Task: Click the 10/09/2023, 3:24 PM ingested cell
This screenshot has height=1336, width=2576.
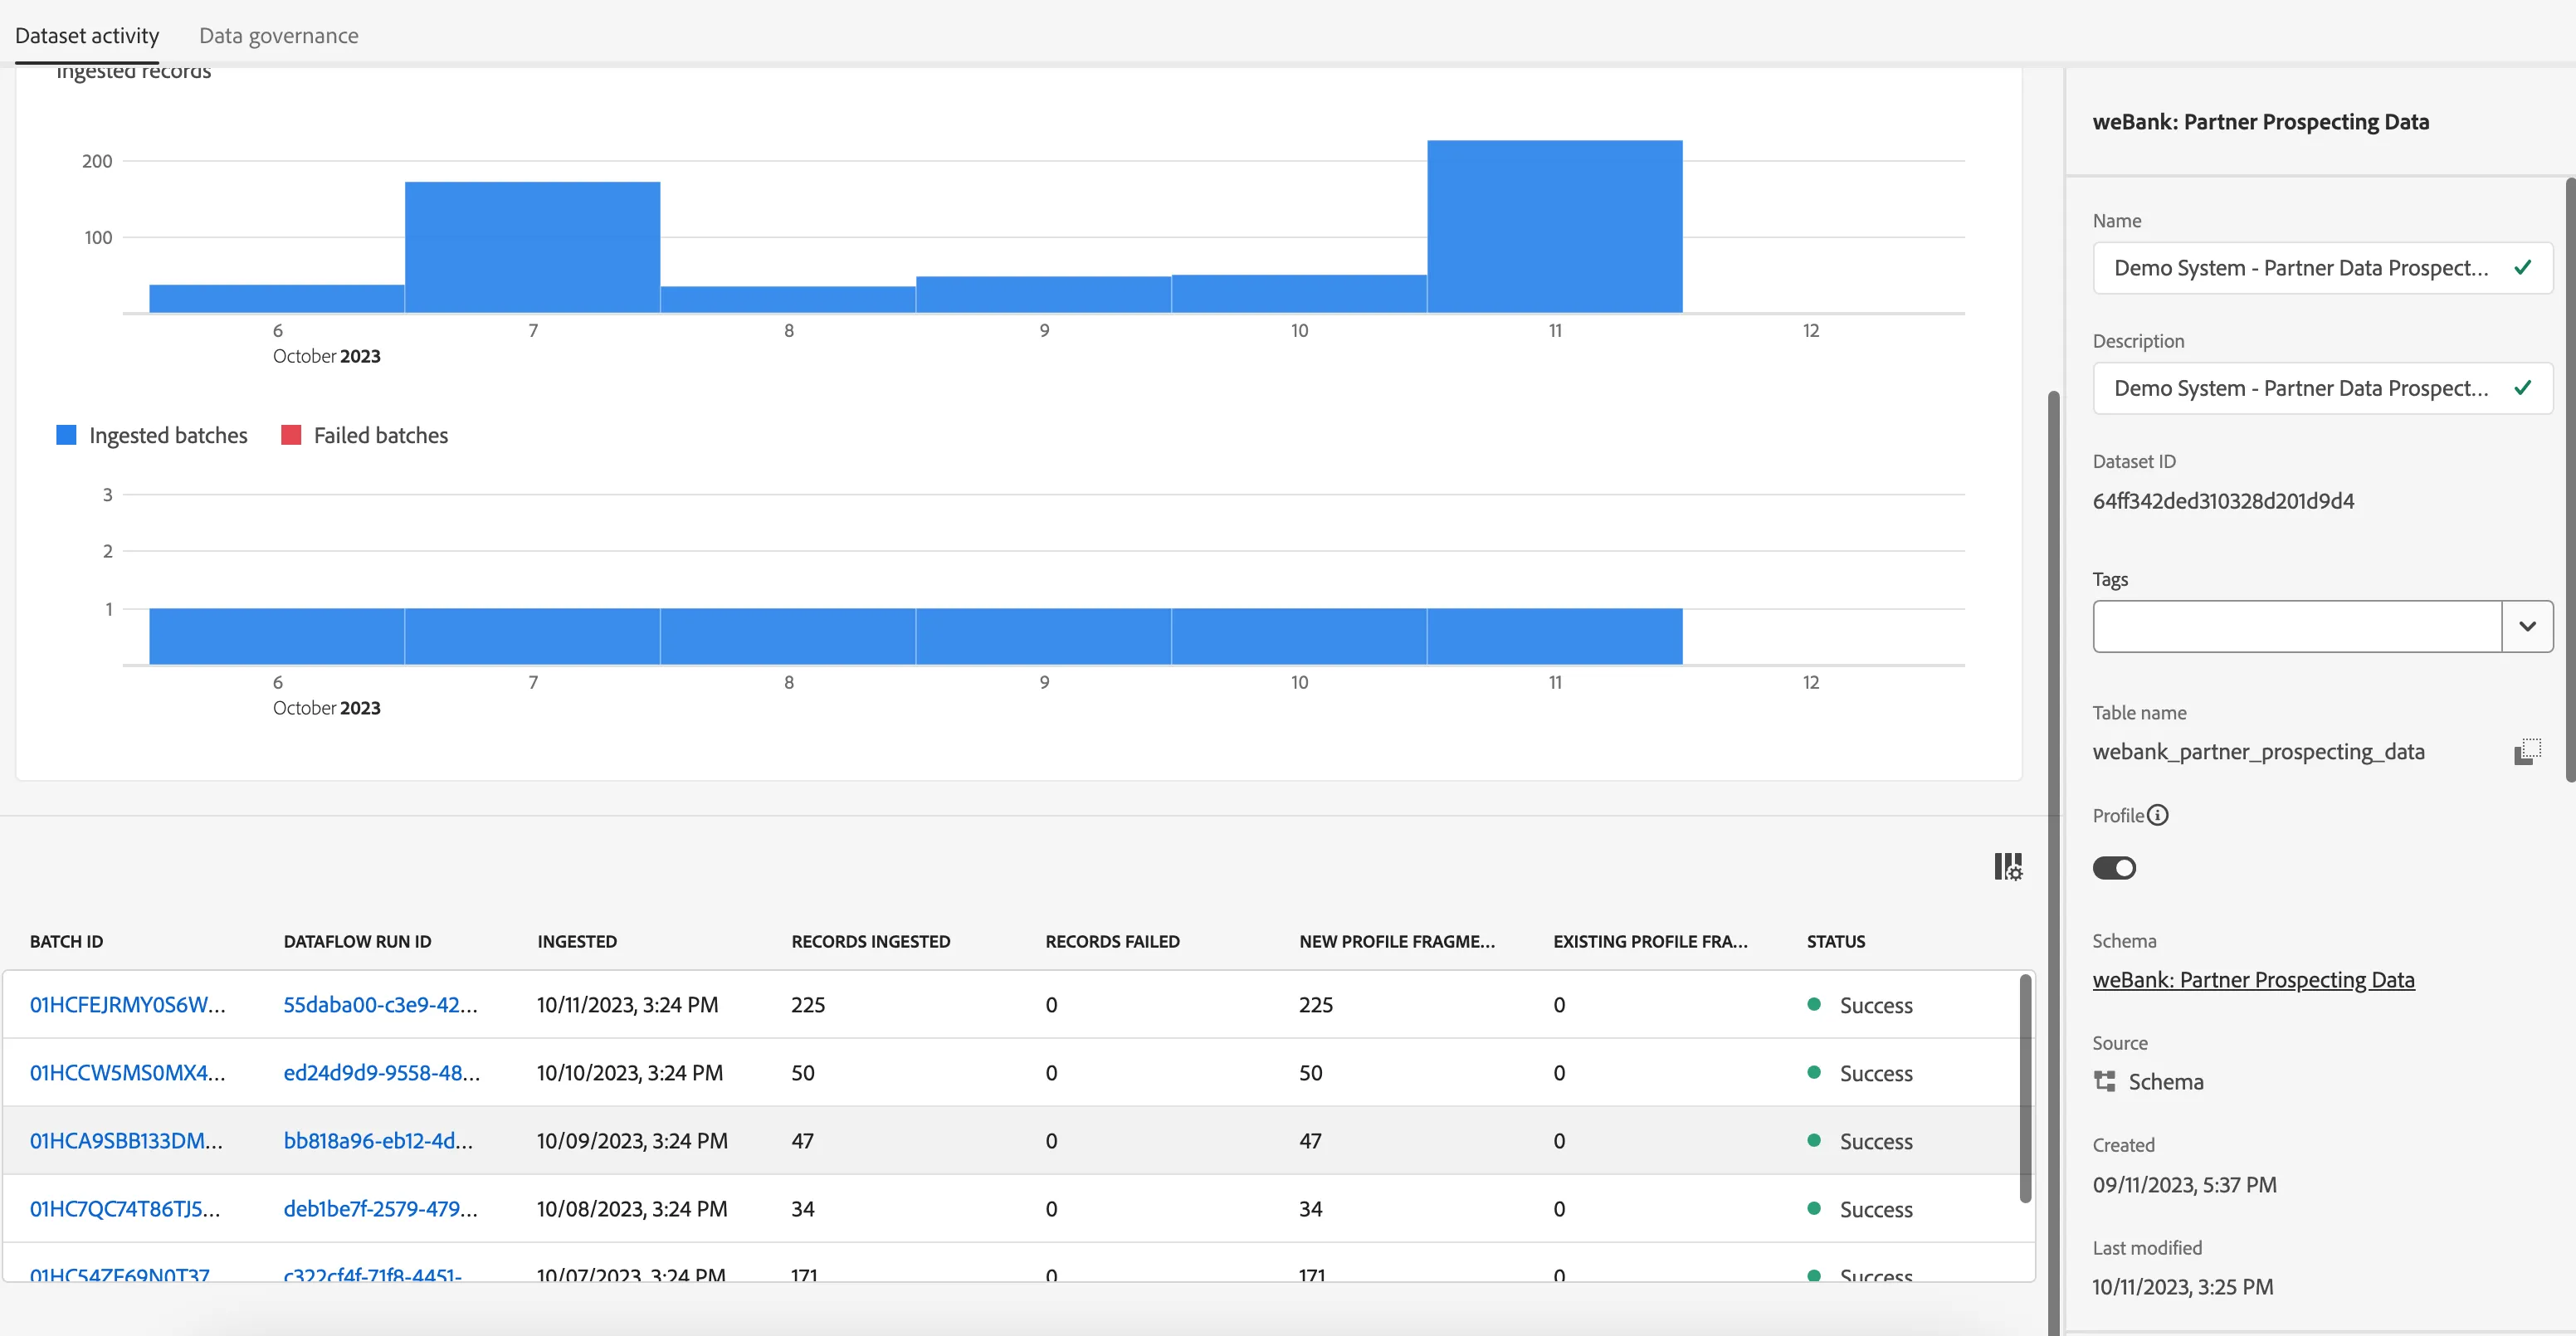Action: pos(632,1141)
